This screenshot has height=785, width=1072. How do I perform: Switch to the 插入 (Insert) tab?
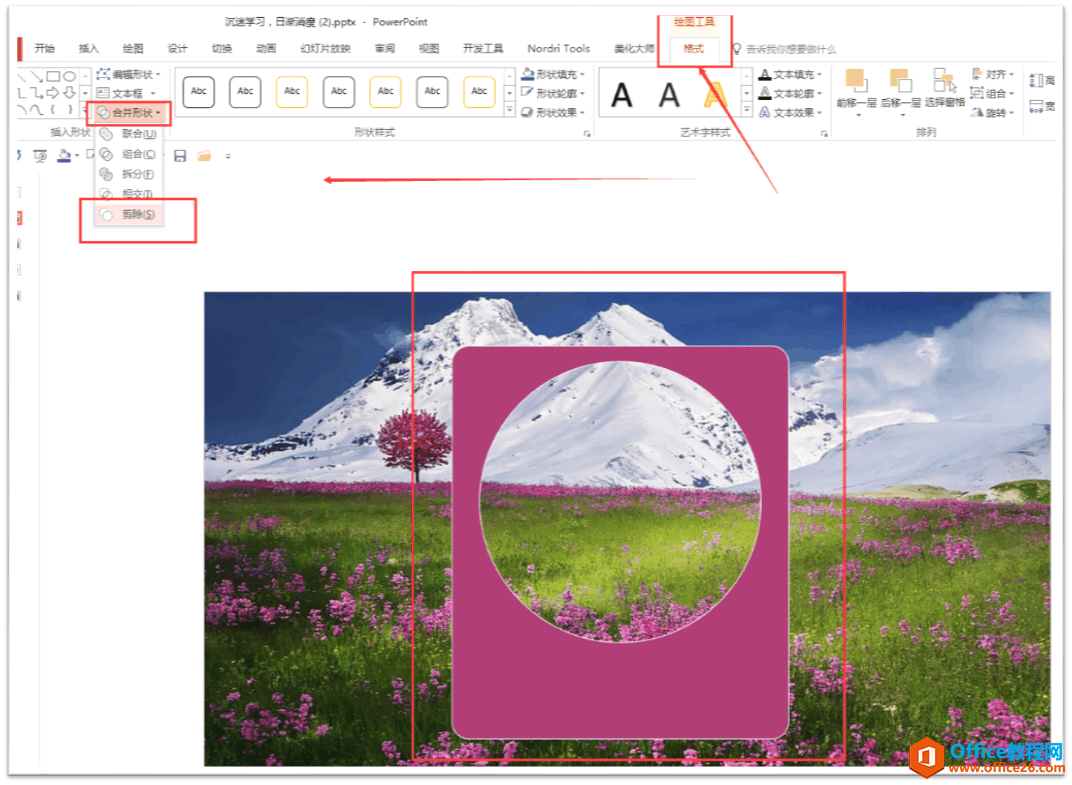pos(88,49)
